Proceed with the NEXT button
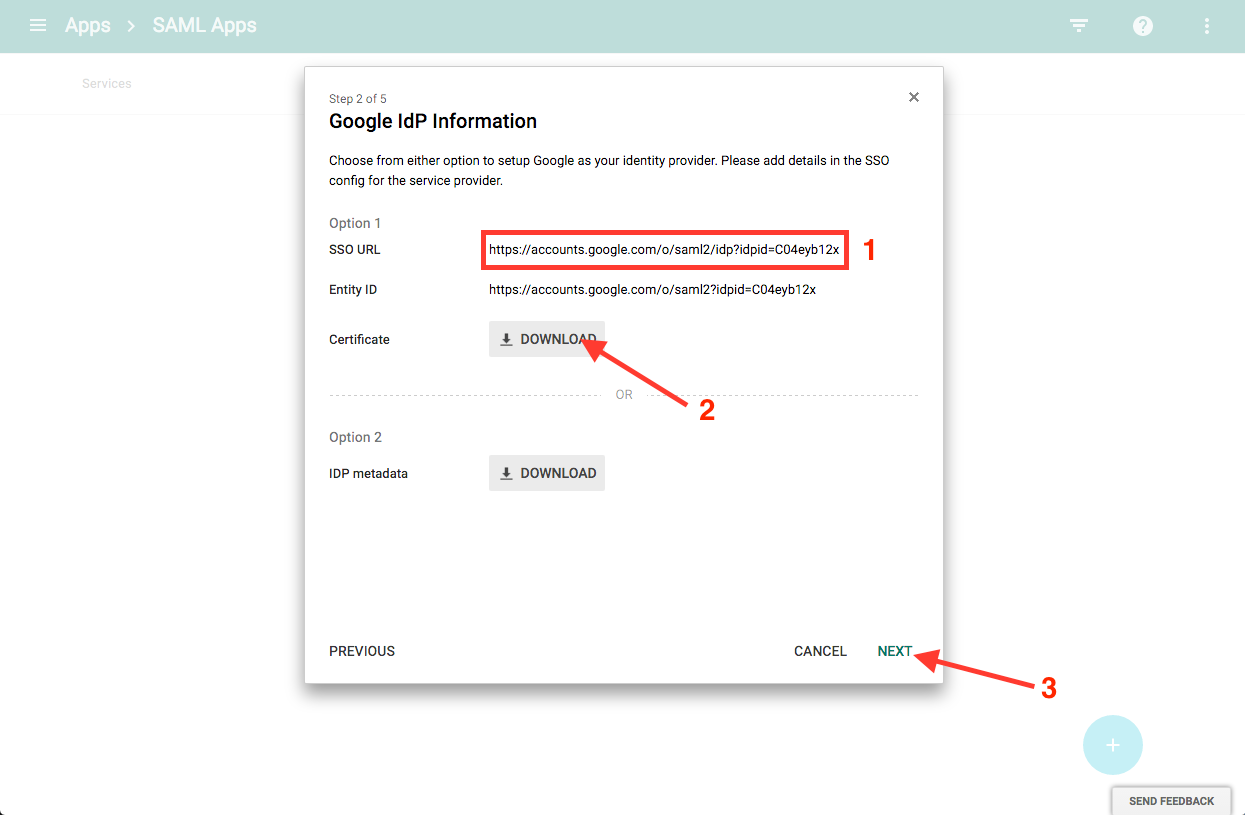The image size is (1245, 815). pos(895,651)
